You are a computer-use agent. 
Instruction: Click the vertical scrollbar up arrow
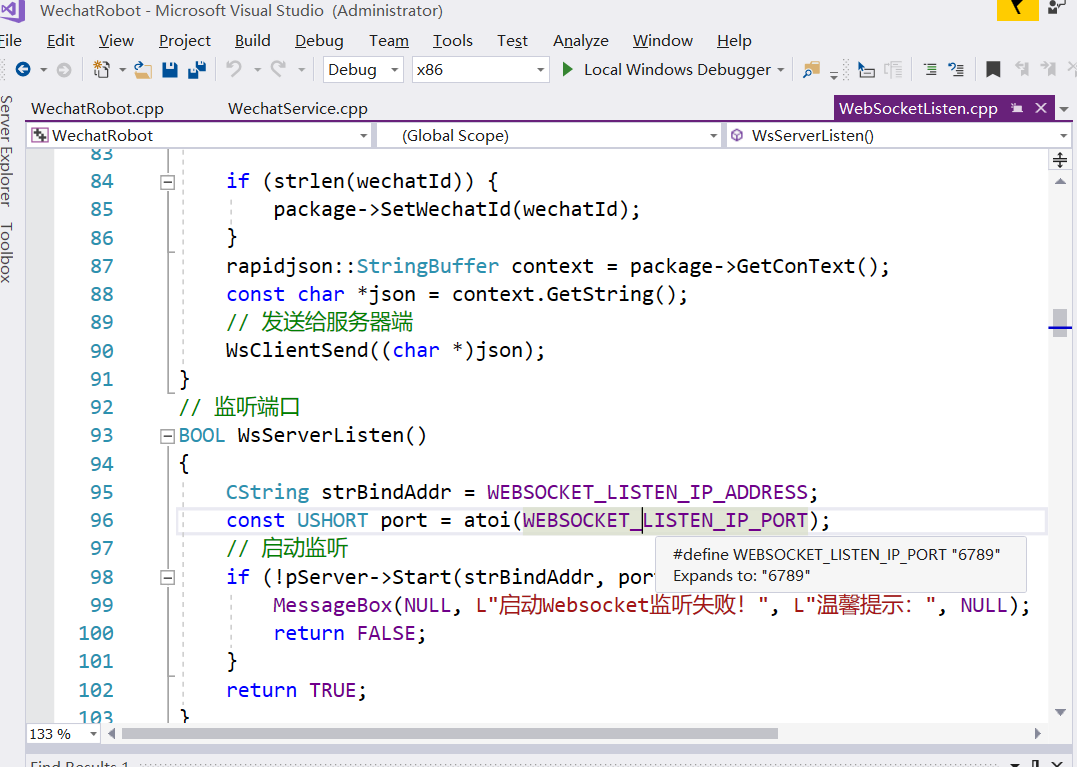coord(1061,182)
